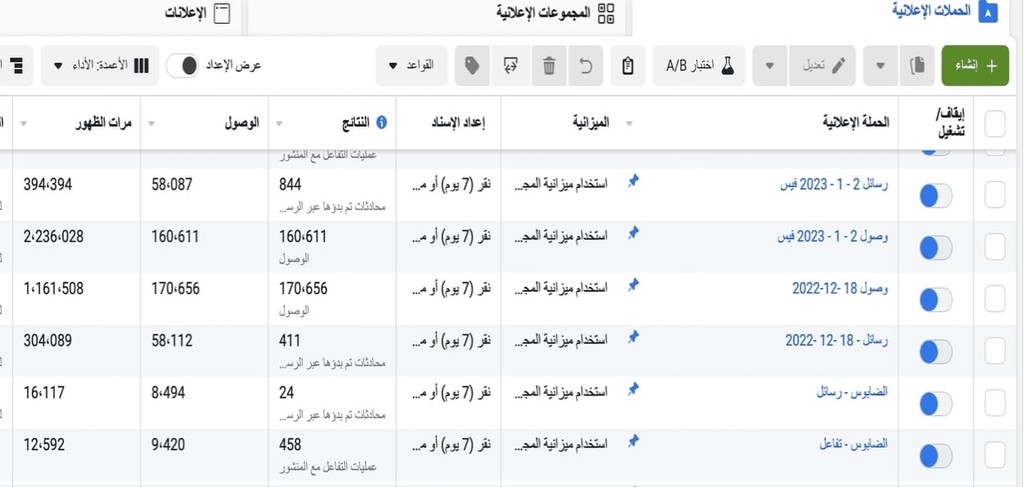This screenshot has width=1024, height=487.
Task: Click the ads page icon in tab
Action: click(x=222, y=14)
